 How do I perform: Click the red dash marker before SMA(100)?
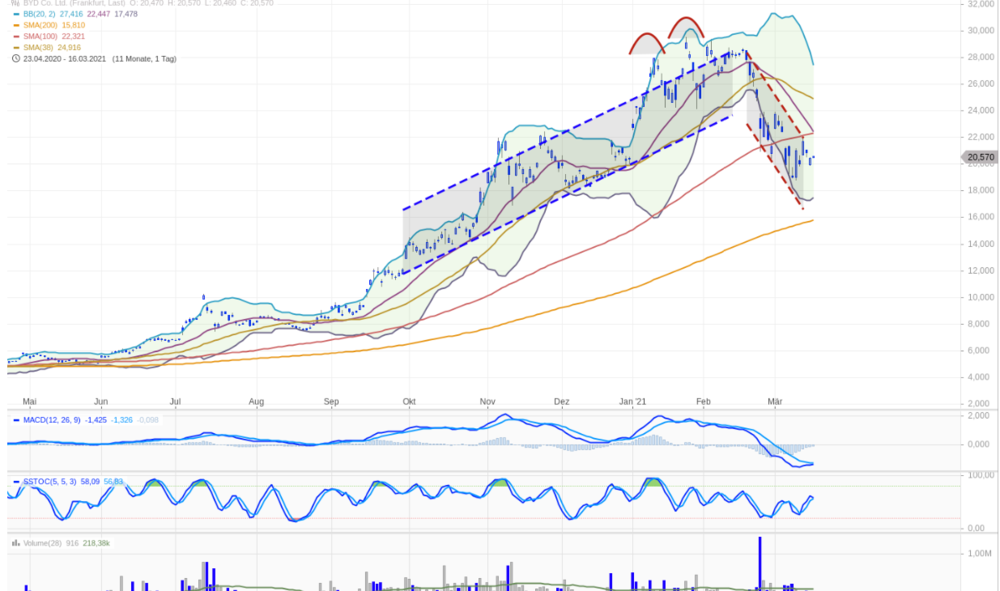[17, 36]
